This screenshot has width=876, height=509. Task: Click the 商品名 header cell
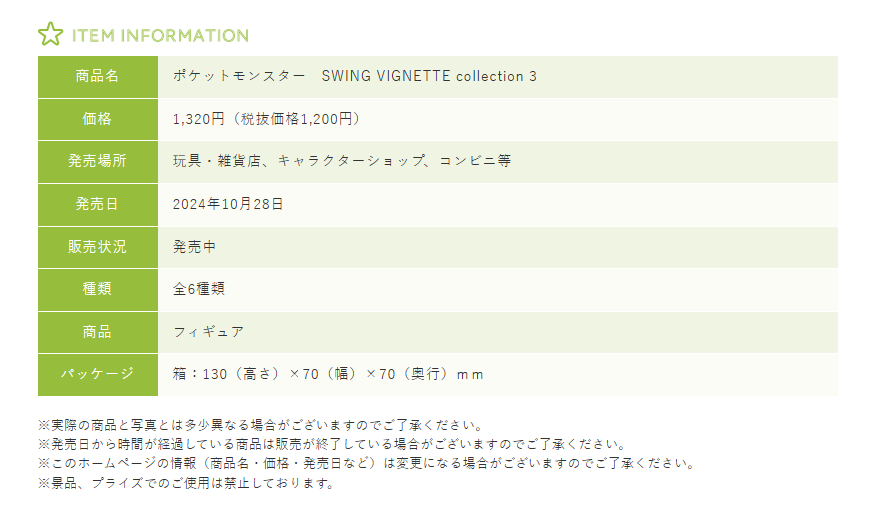point(97,76)
